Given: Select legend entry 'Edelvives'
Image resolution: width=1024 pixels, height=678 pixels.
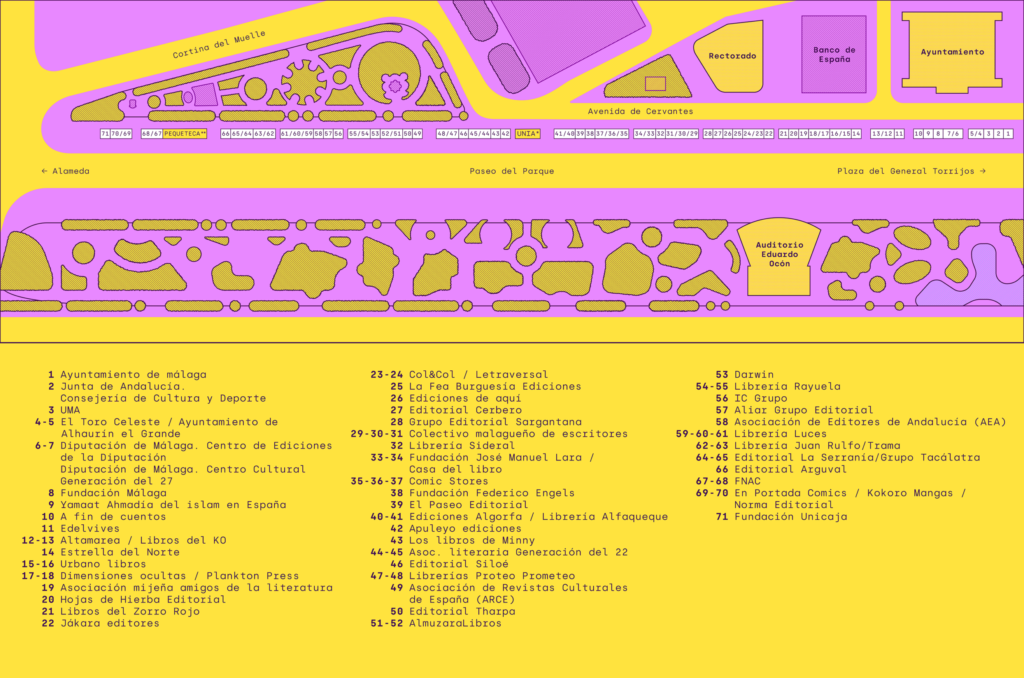Looking at the screenshot, I should click(90, 528).
